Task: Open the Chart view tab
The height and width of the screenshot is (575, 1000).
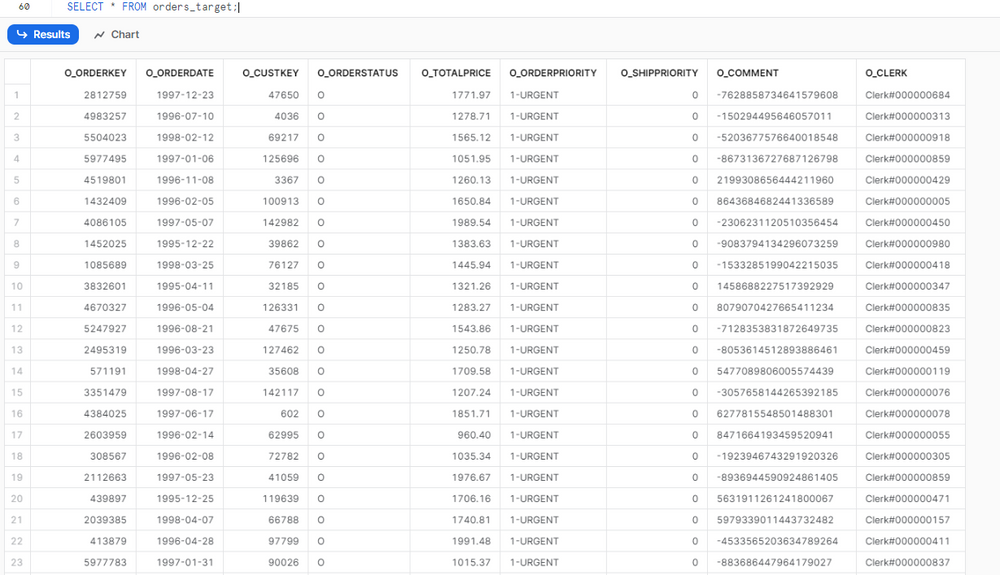Action: pos(116,34)
